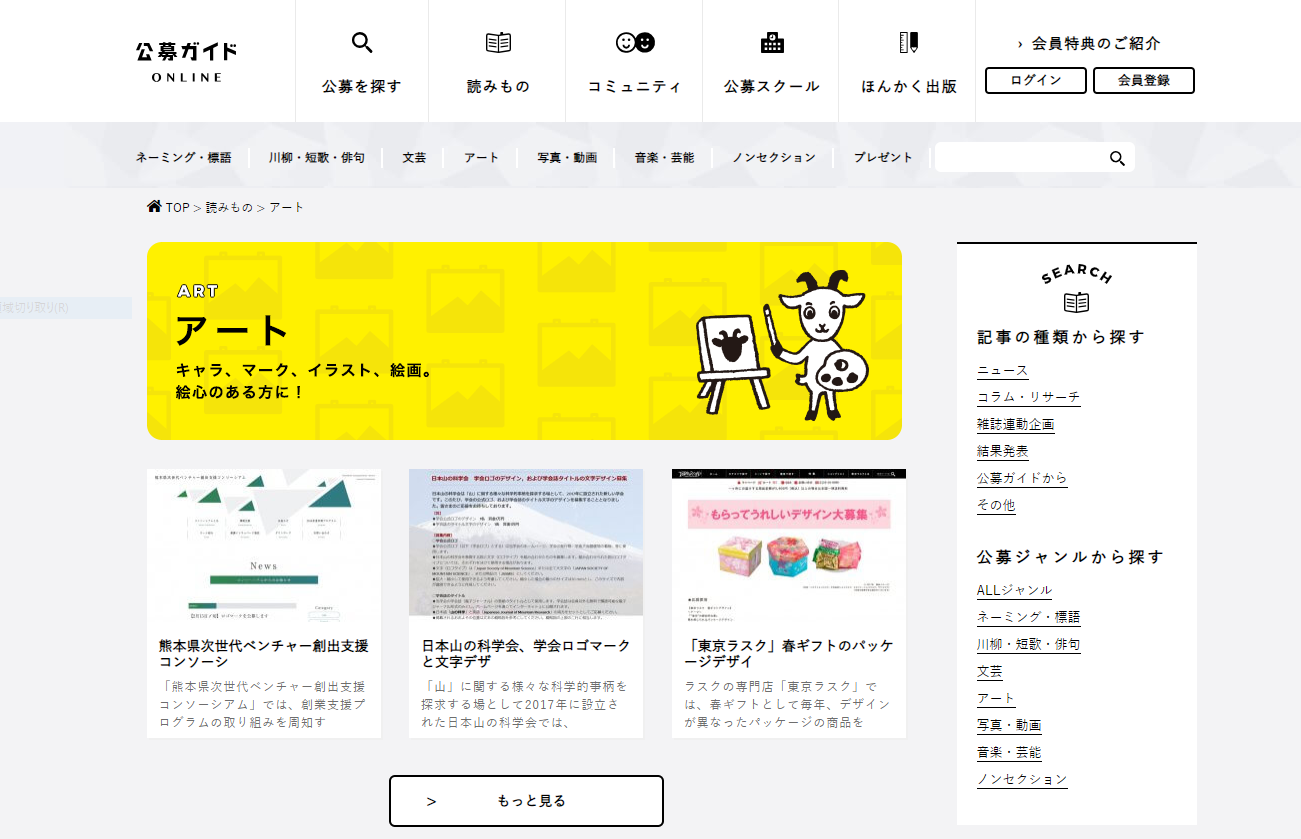Filter articles by 結果発表
The height and width of the screenshot is (839, 1301).
(x=1003, y=451)
